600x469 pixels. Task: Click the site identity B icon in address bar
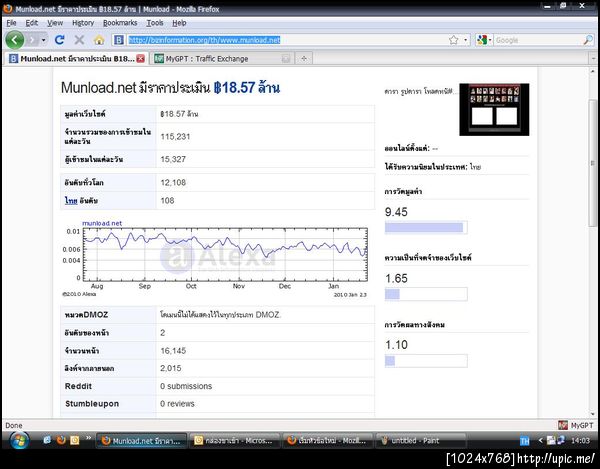pos(119,40)
